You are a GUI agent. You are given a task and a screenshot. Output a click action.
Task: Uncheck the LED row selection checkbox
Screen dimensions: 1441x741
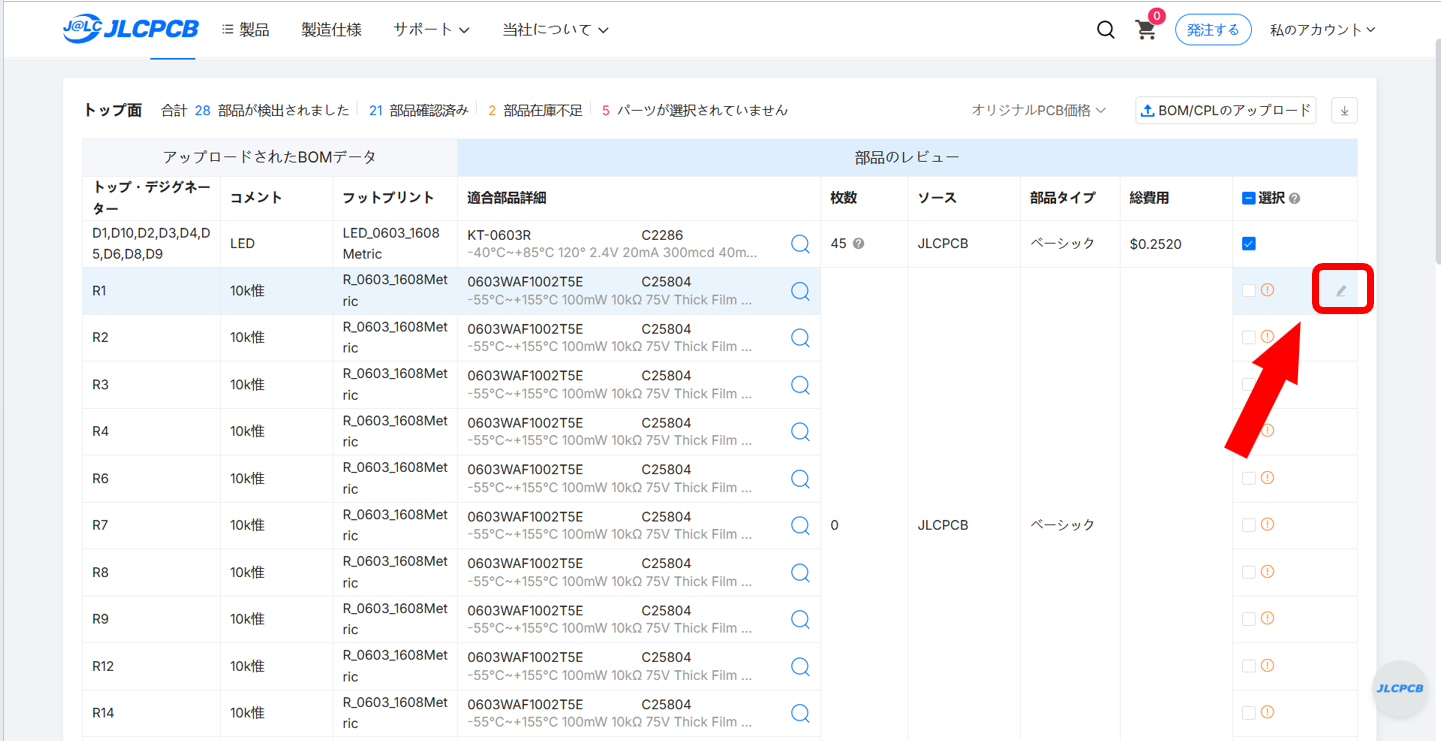[1248, 244]
